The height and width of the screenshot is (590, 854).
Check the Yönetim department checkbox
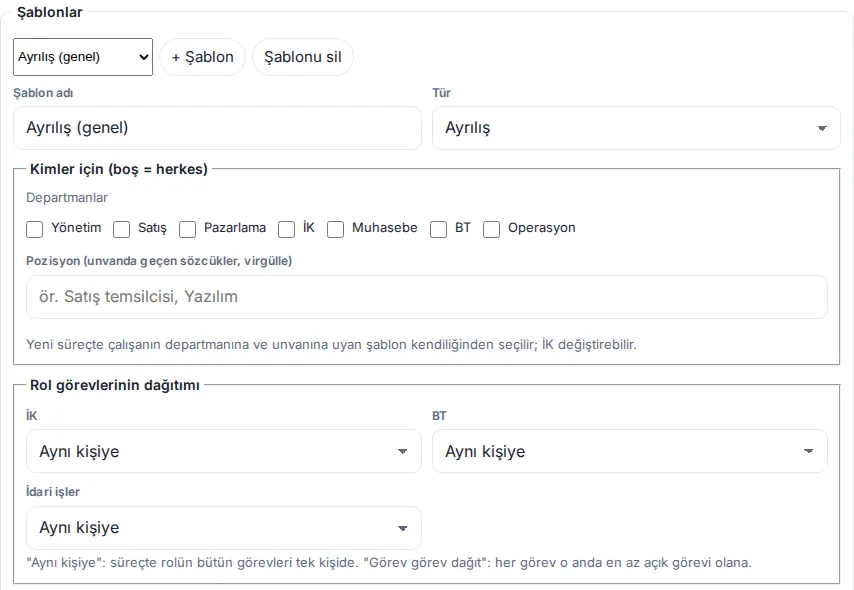pyautogui.click(x=34, y=229)
